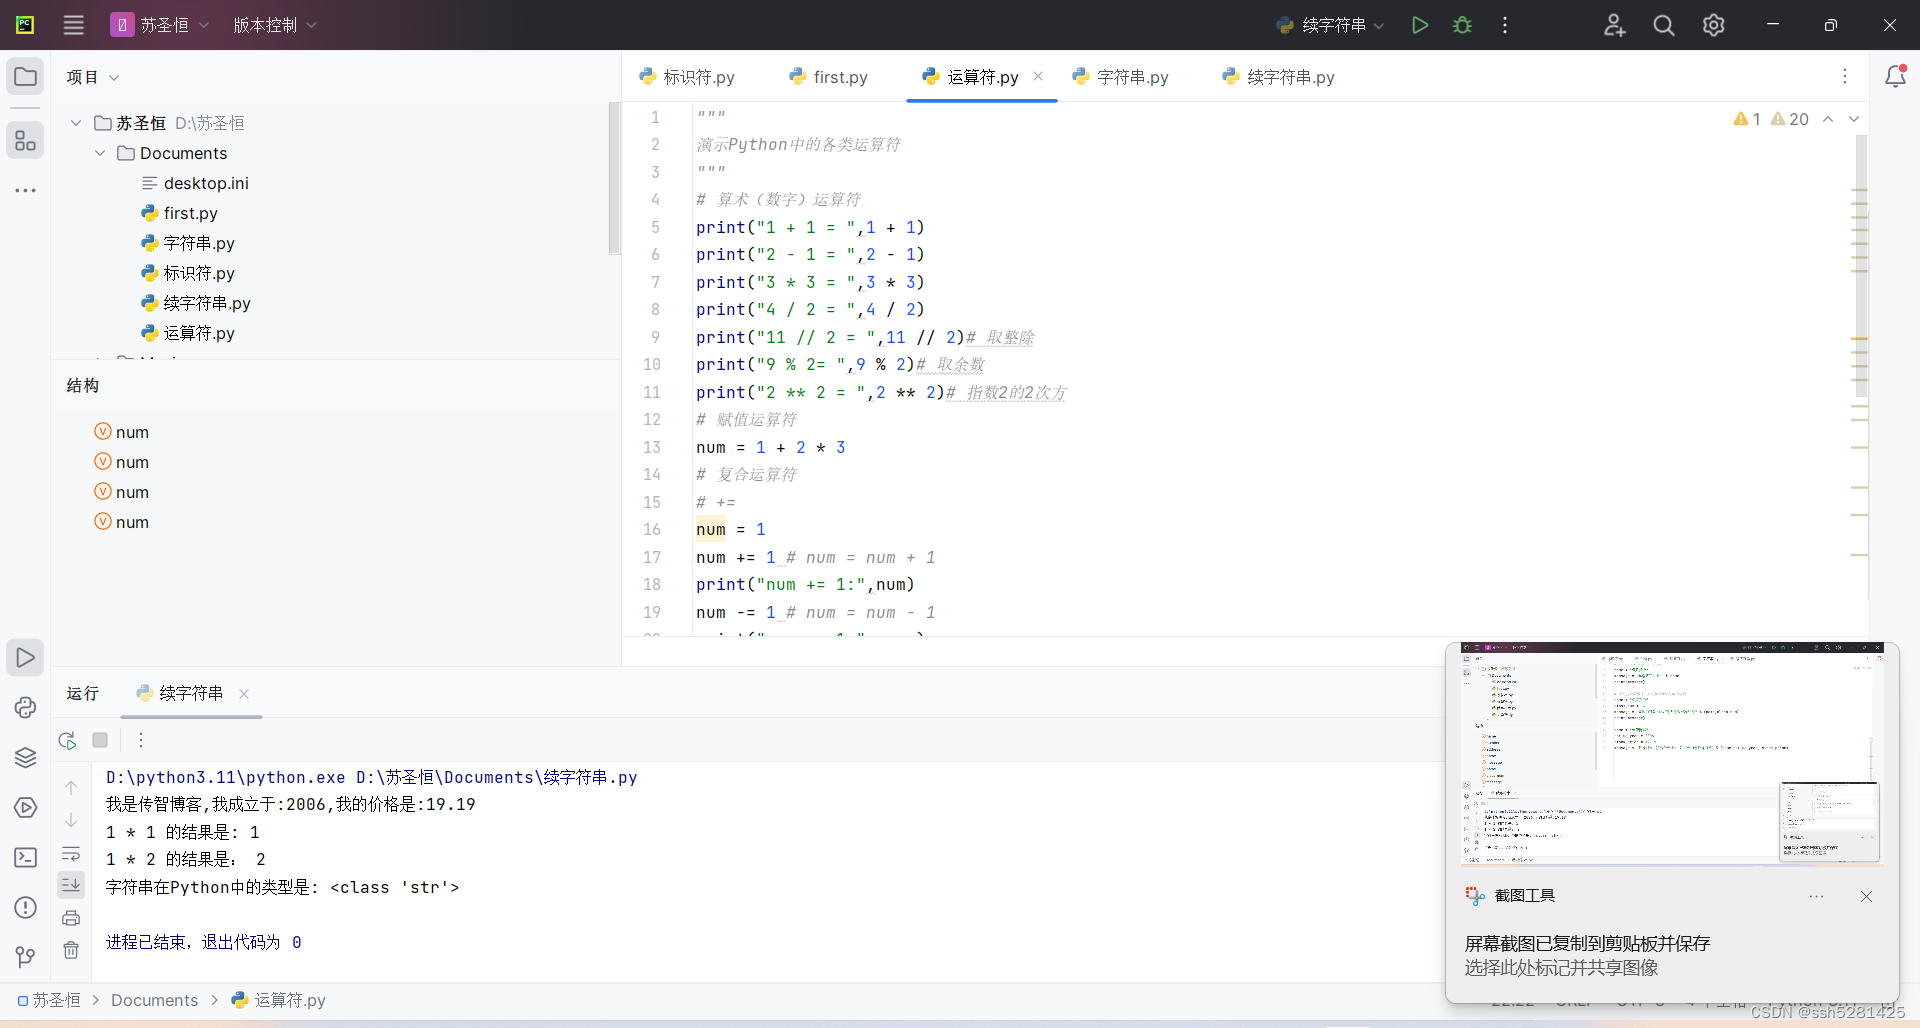
Task: Open 字符串.py in project tree
Action: (x=198, y=243)
